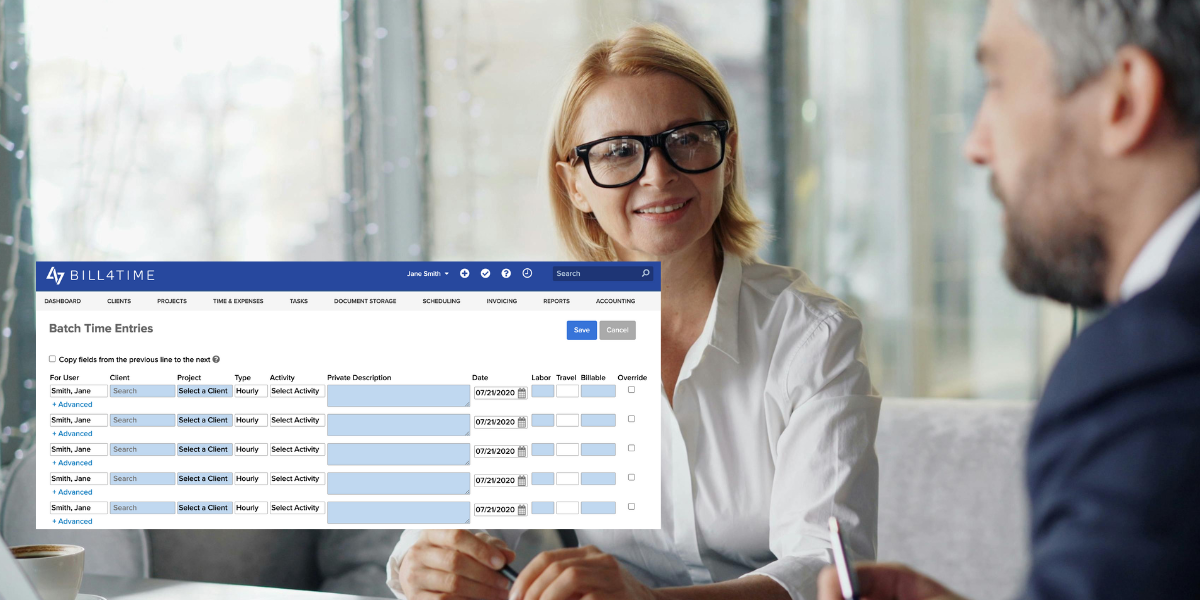Open the help question mark icon in header

506,273
